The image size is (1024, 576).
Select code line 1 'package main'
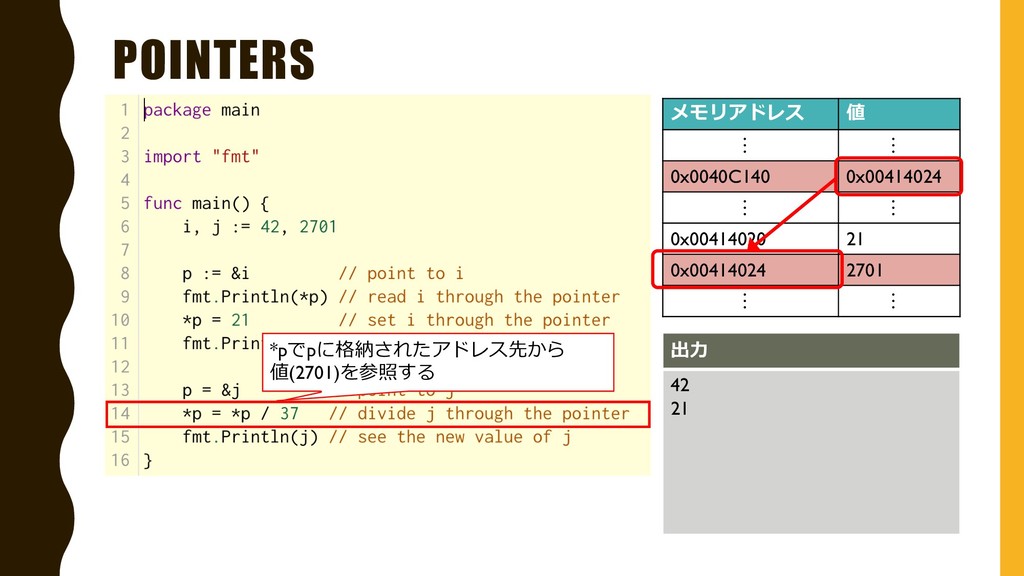click(x=202, y=110)
